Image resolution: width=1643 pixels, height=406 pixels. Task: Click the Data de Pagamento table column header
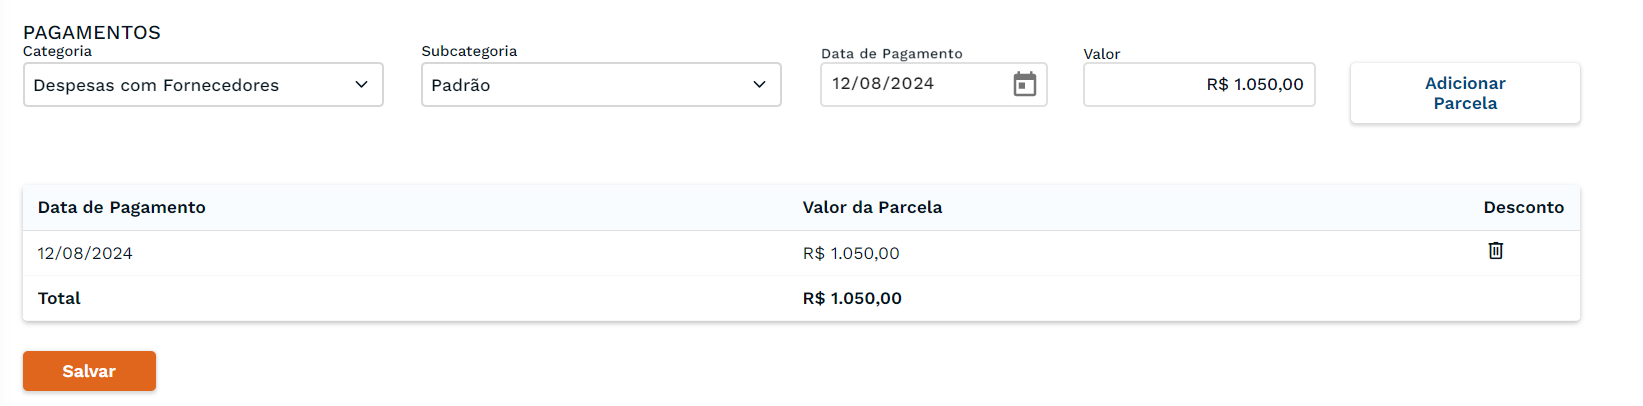tap(122, 208)
